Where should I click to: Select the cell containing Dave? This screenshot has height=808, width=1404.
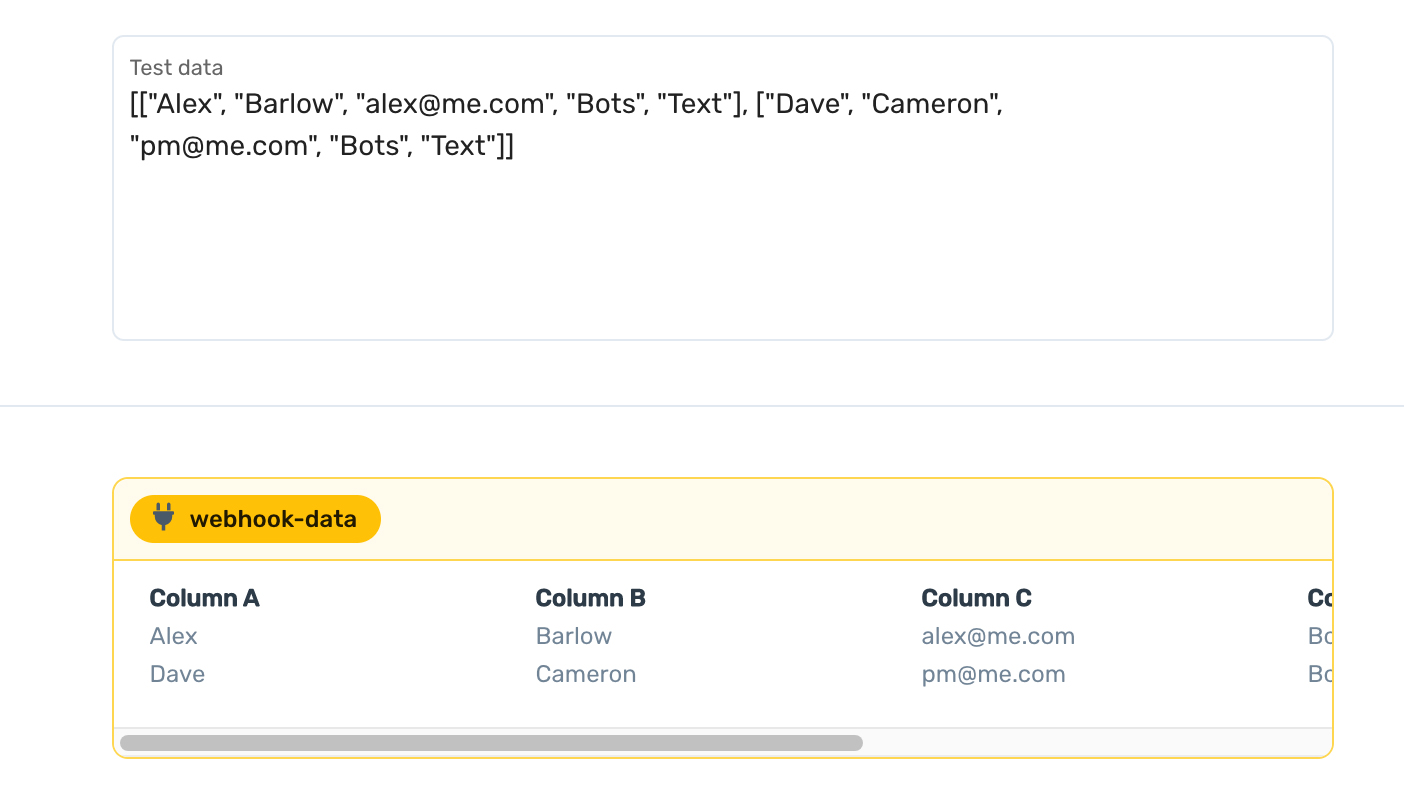click(x=177, y=674)
